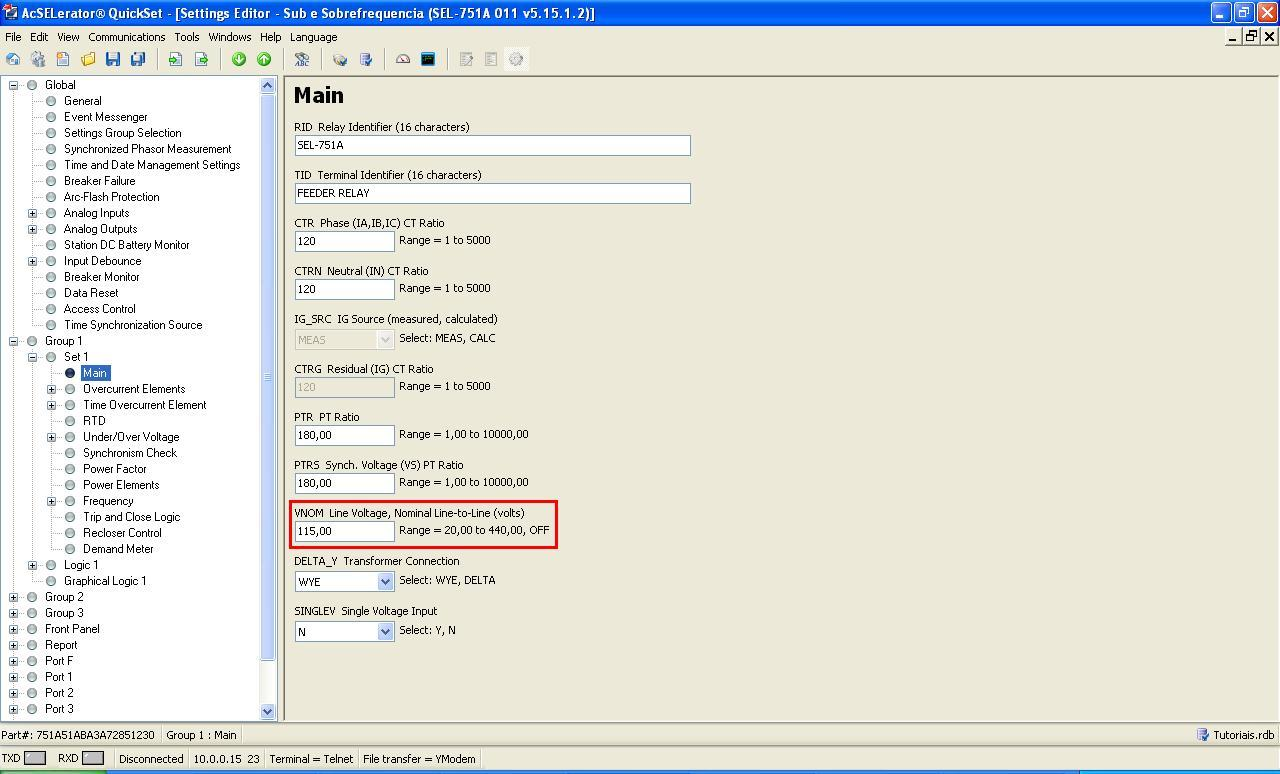Click the document with checkmark icon before the meter gauge

(x=366, y=59)
